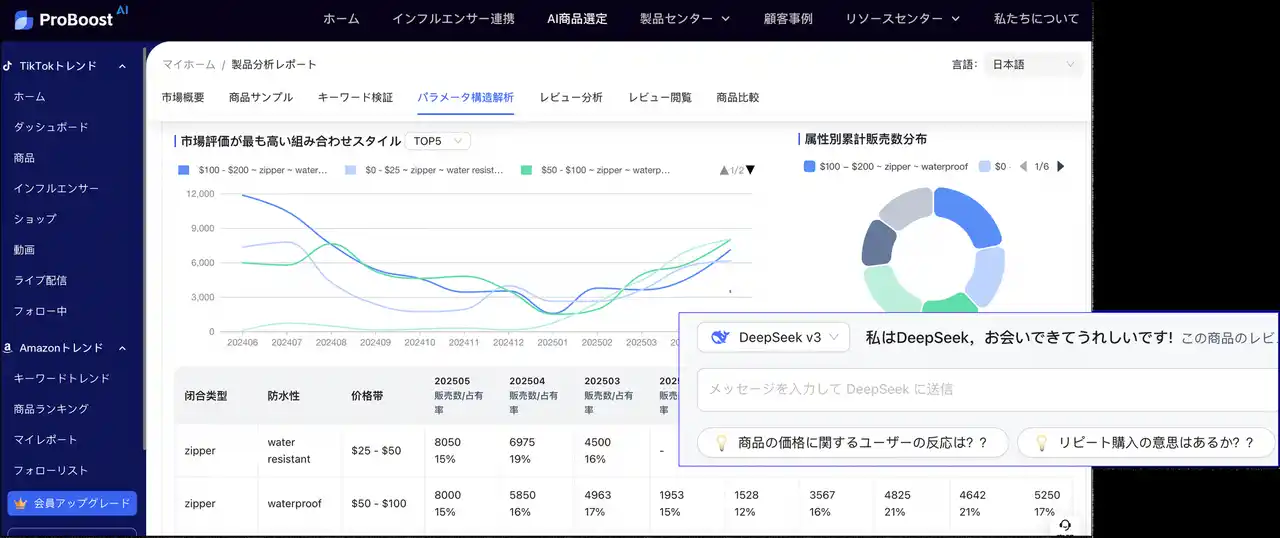Click the DeepSeek message input field

985,389
